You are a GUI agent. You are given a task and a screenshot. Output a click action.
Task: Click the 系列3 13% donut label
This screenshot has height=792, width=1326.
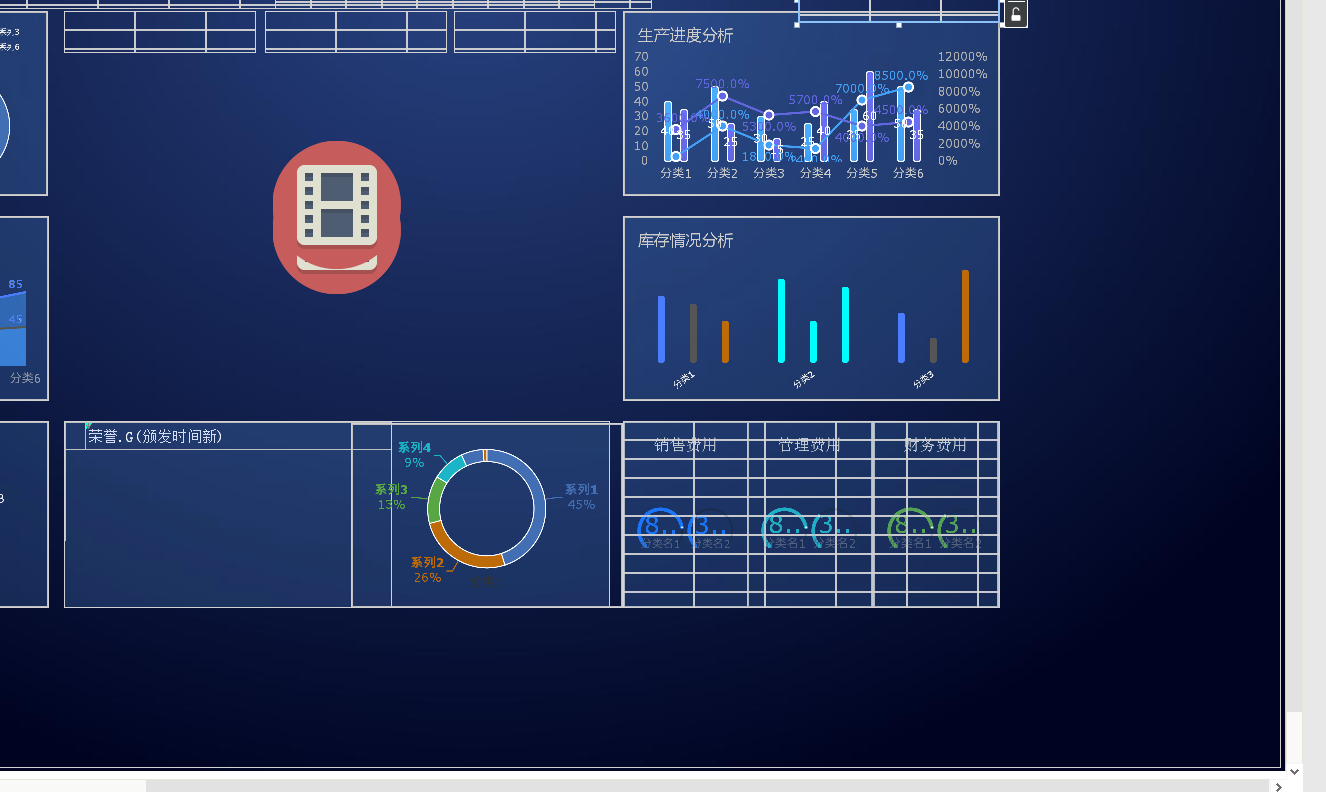coord(392,497)
